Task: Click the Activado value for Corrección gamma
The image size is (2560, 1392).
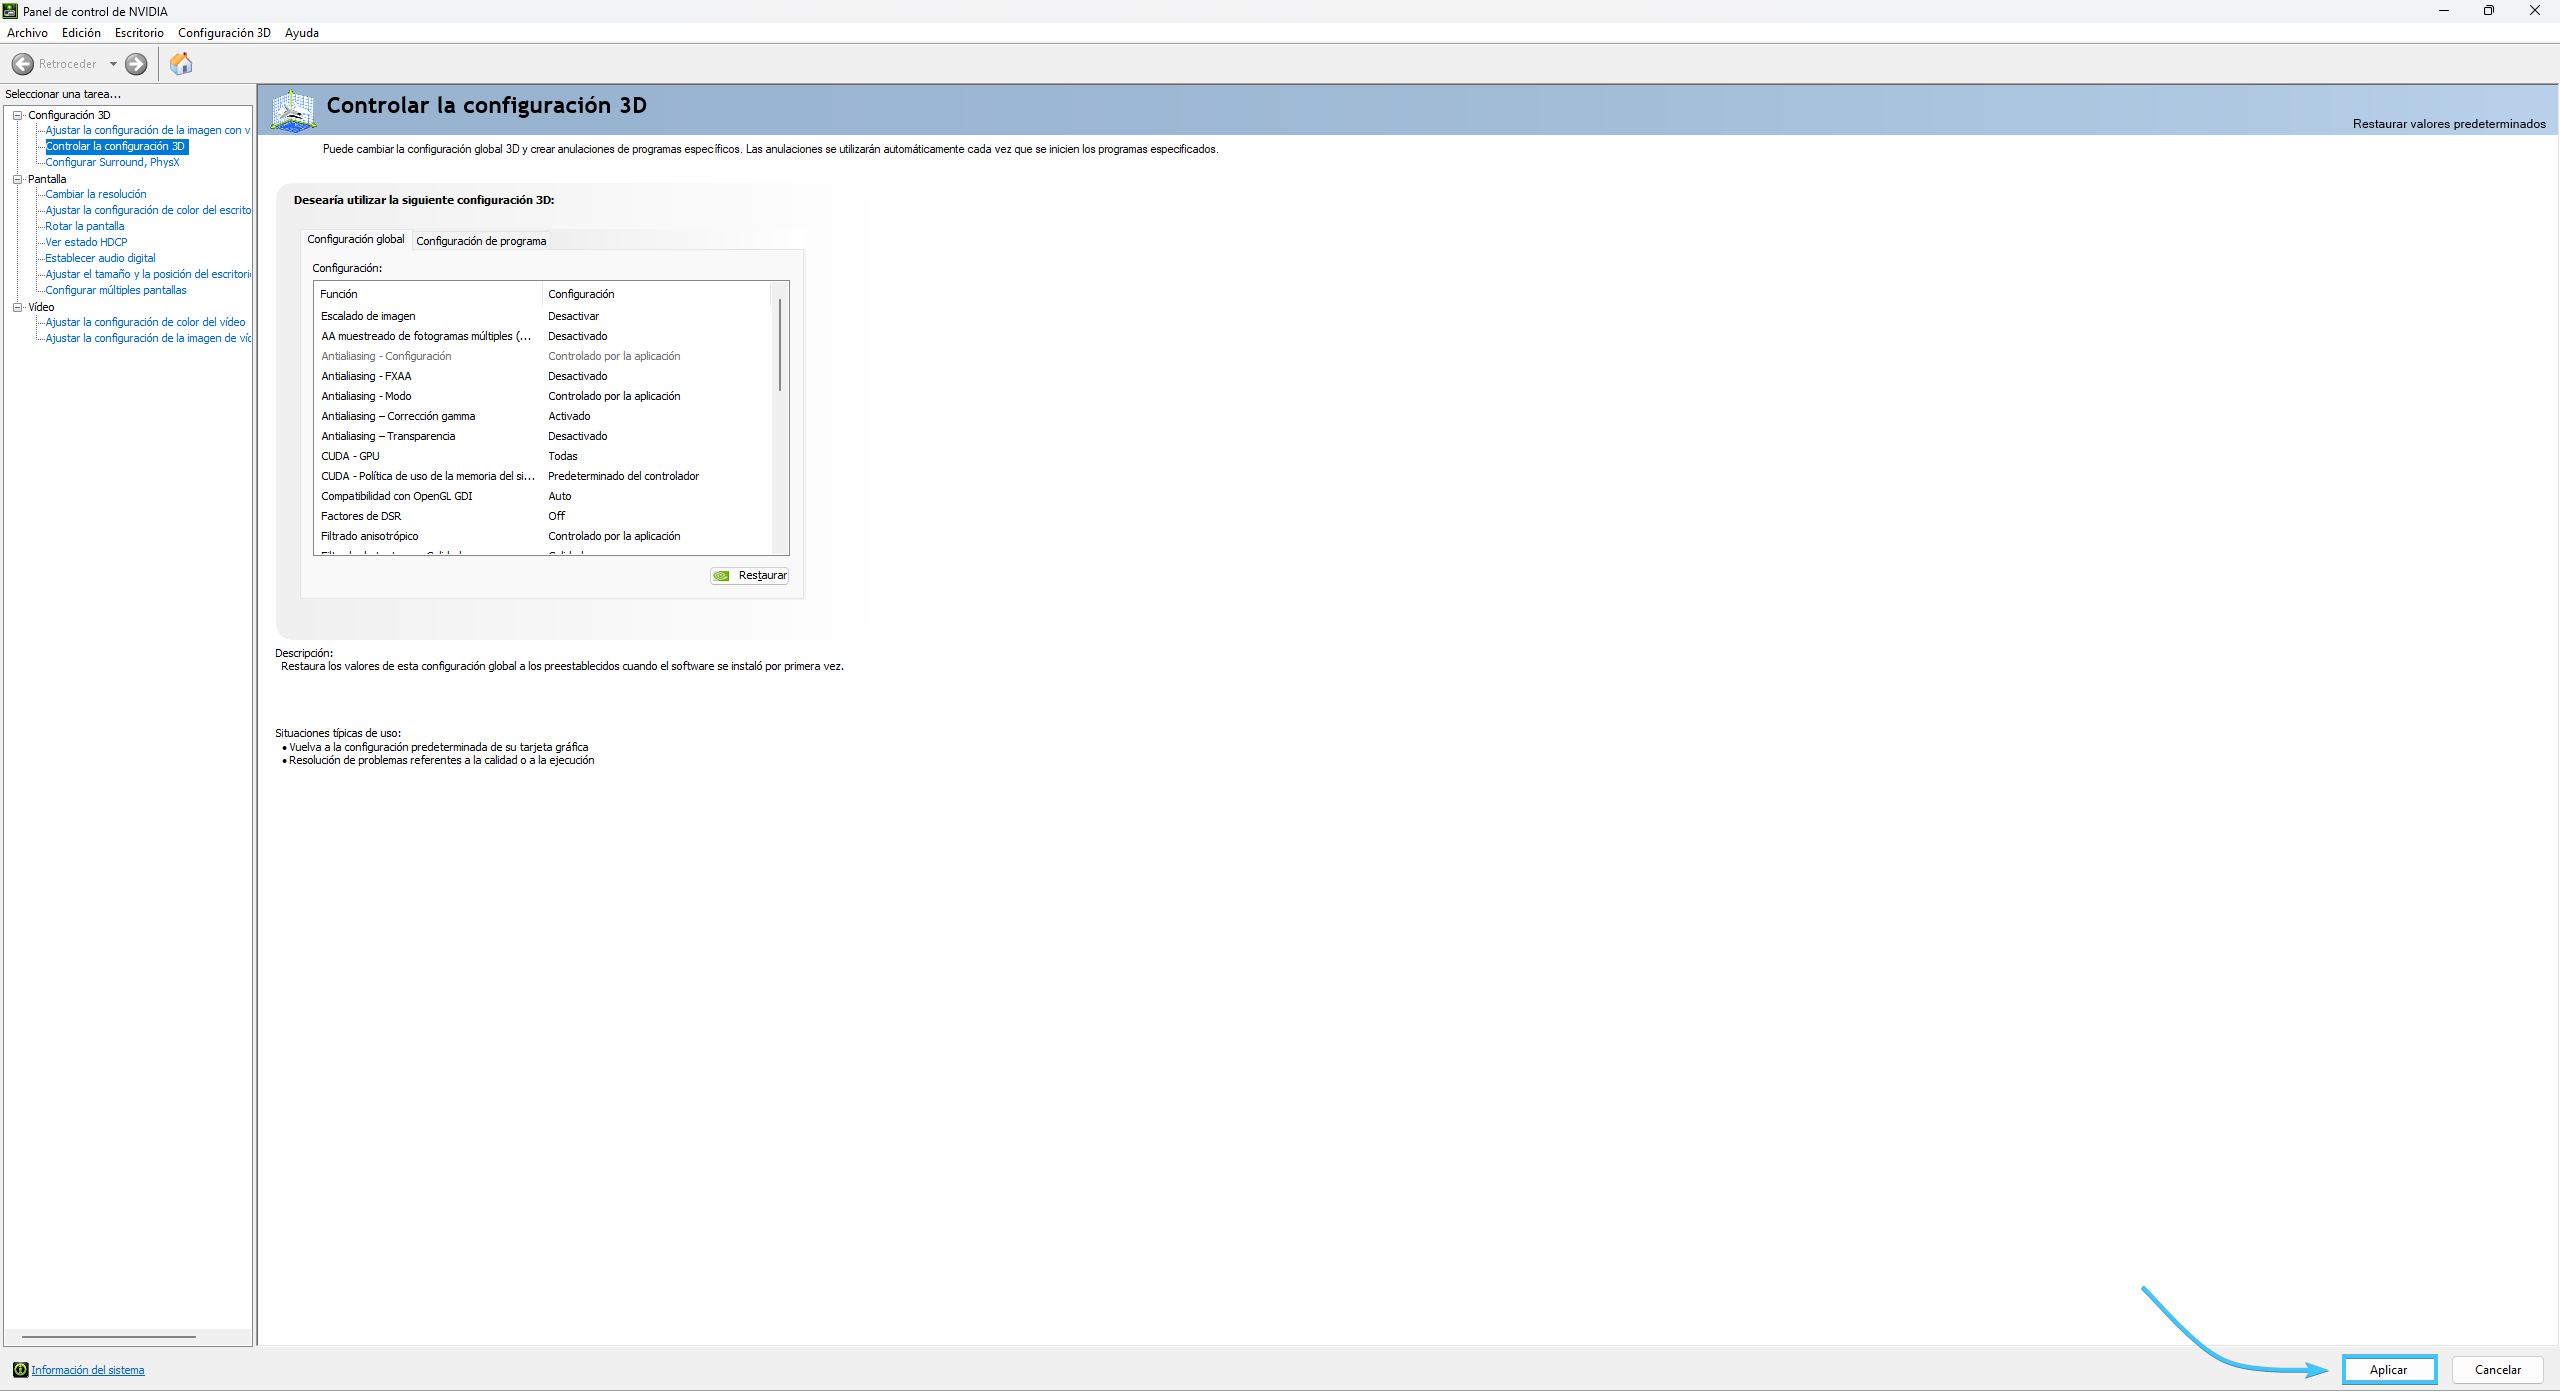Action: [x=569, y=416]
